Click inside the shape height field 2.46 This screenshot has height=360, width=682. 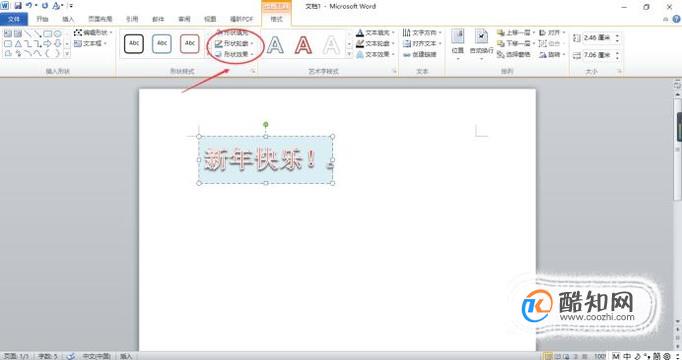click(596, 38)
